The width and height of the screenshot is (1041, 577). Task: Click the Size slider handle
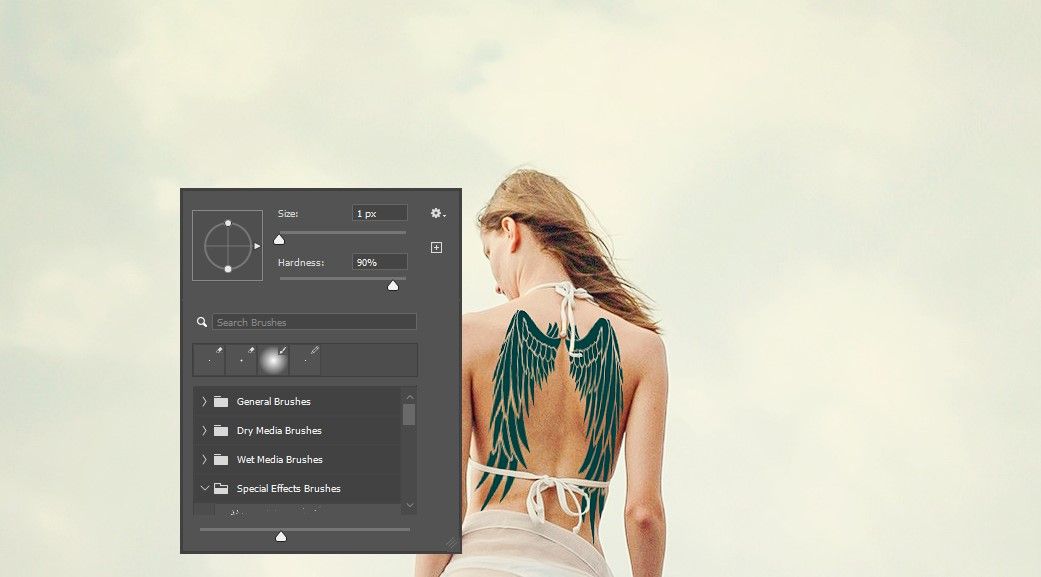click(x=279, y=238)
